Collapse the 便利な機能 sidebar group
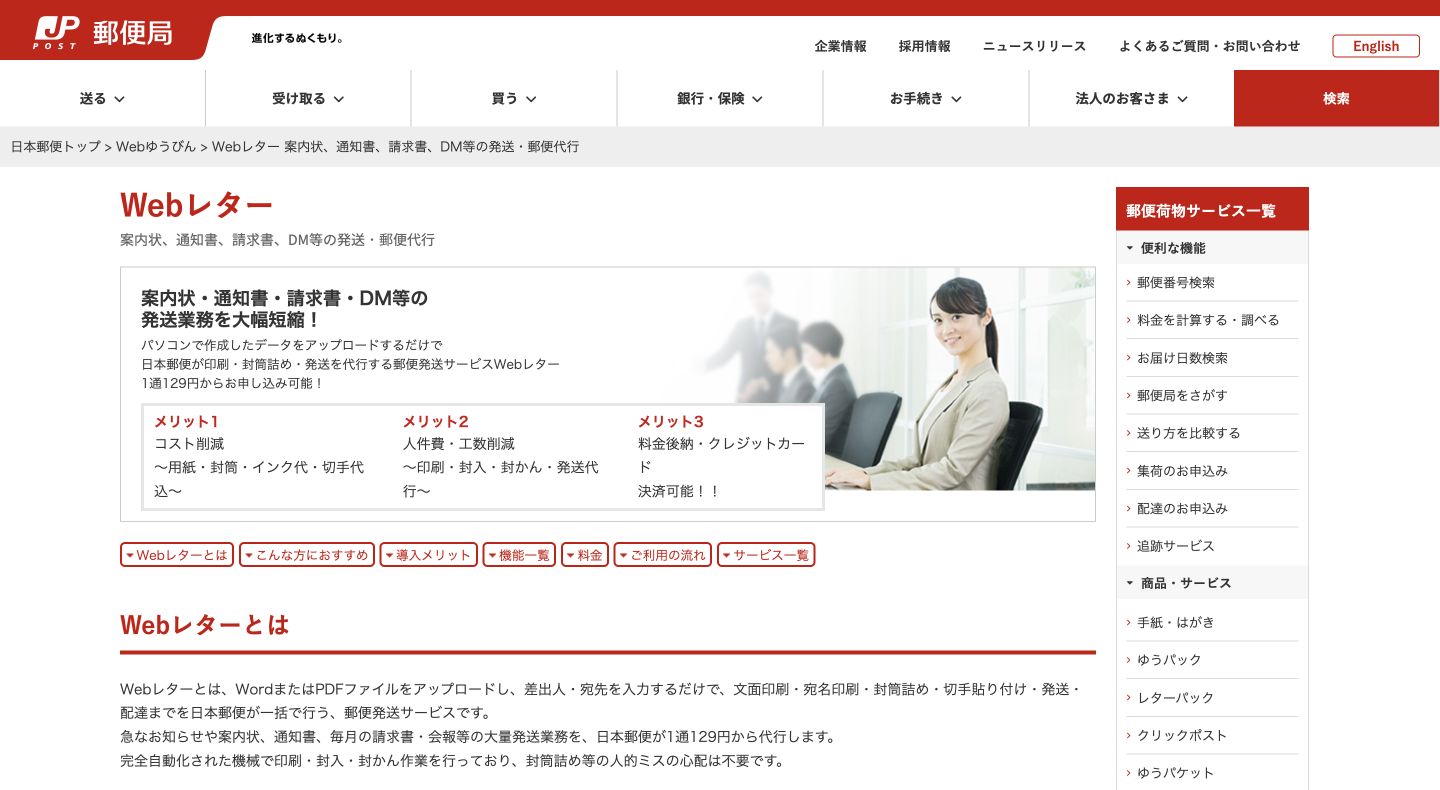1440x790 pixels. coord(1212,248)
